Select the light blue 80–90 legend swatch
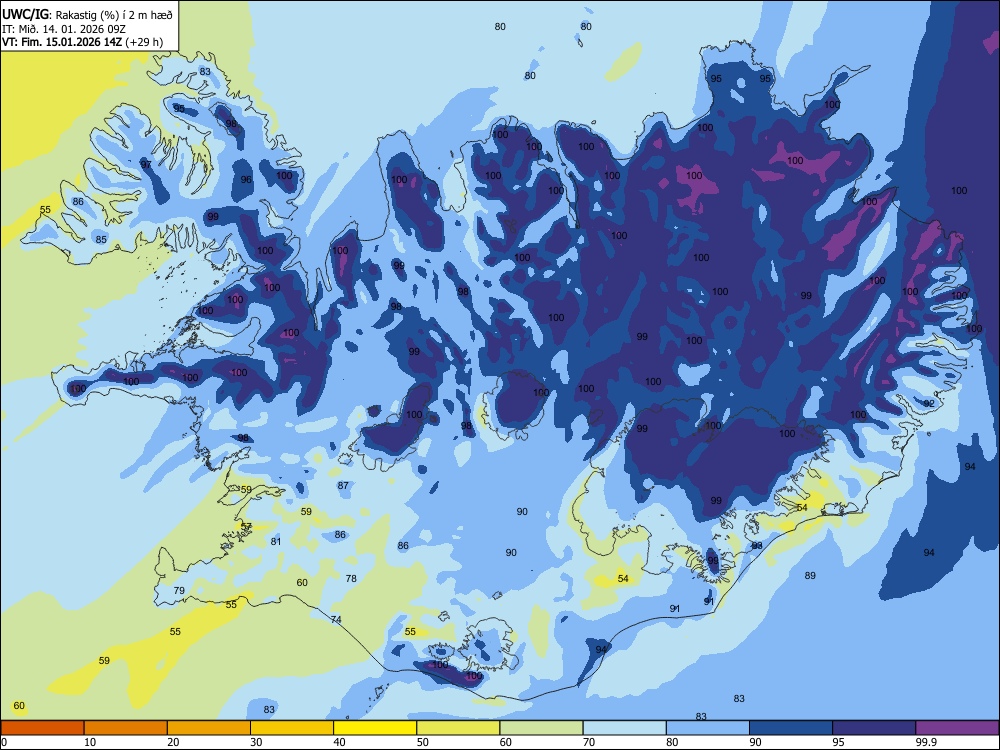 pos(708,728)
